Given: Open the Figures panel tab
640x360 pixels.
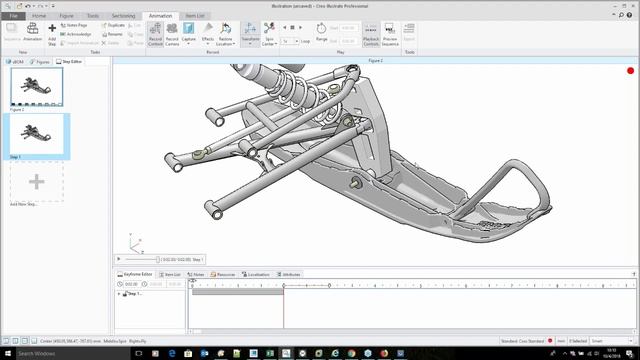Looking at the screenshot, I should (40, 62).
